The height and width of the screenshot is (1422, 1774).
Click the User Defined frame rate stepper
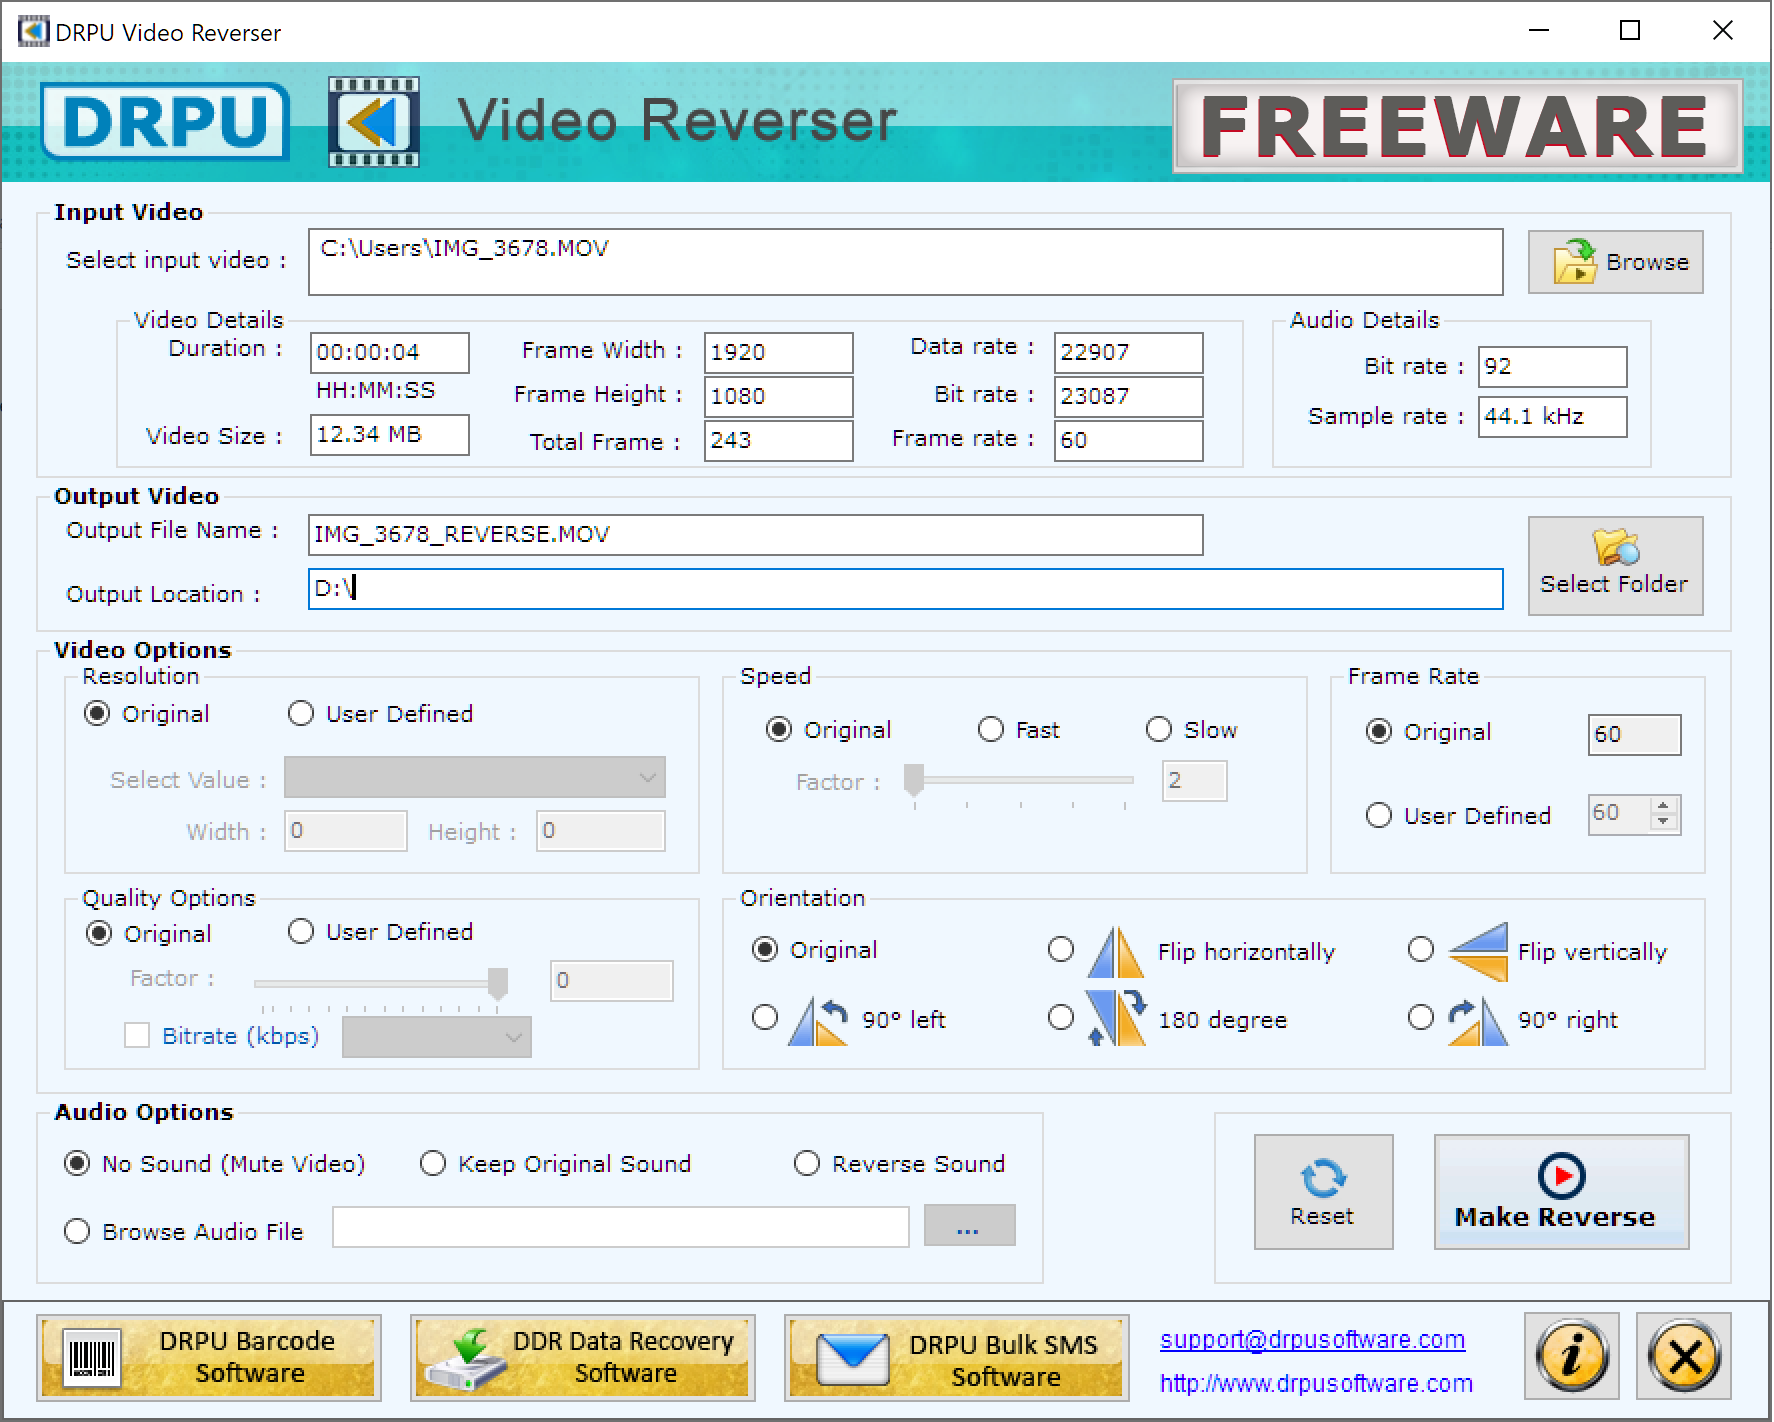click(1661, 815)
